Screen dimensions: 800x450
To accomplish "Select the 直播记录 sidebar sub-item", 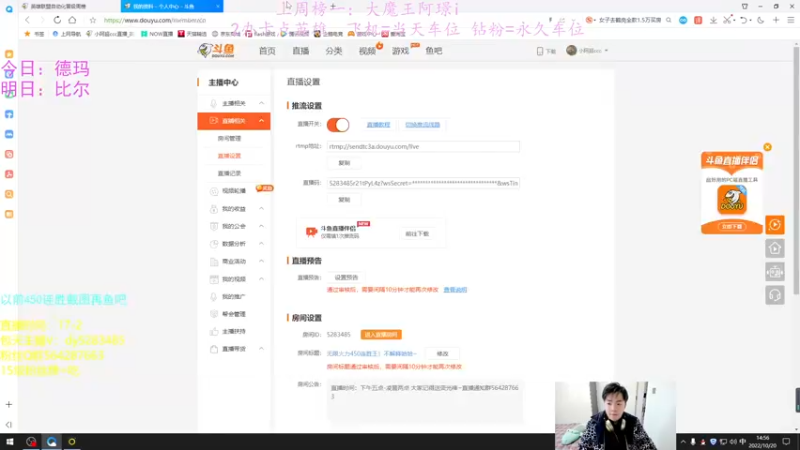I will [x=229, y=173].
